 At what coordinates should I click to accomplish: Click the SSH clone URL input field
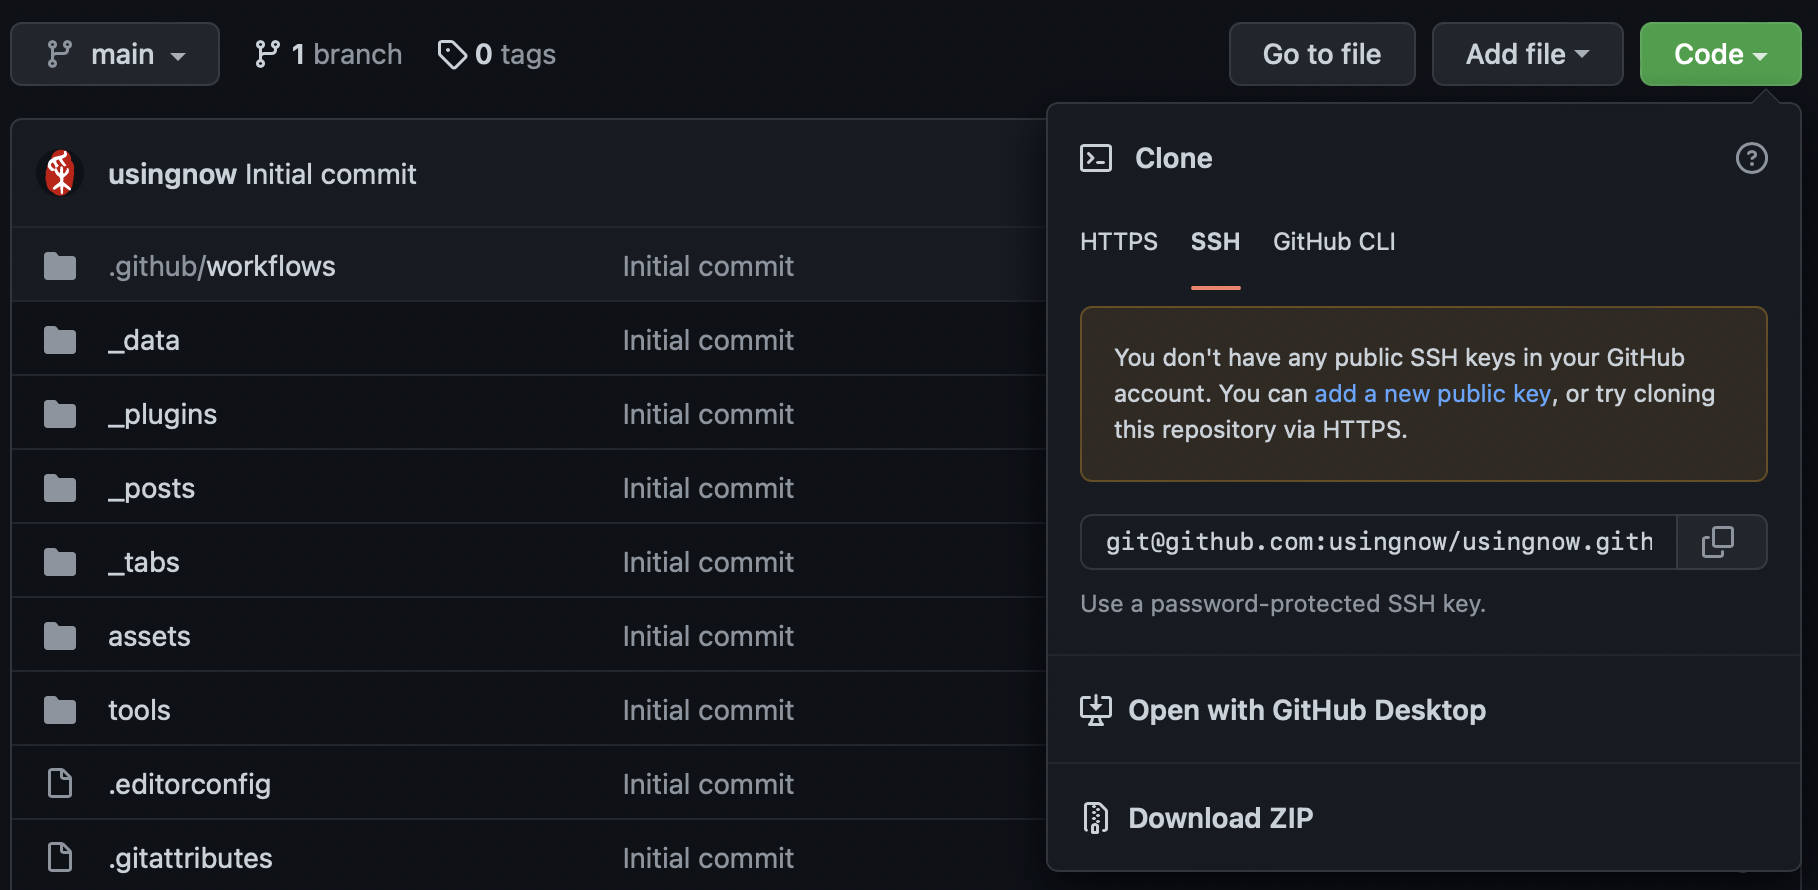point(1379,542)
